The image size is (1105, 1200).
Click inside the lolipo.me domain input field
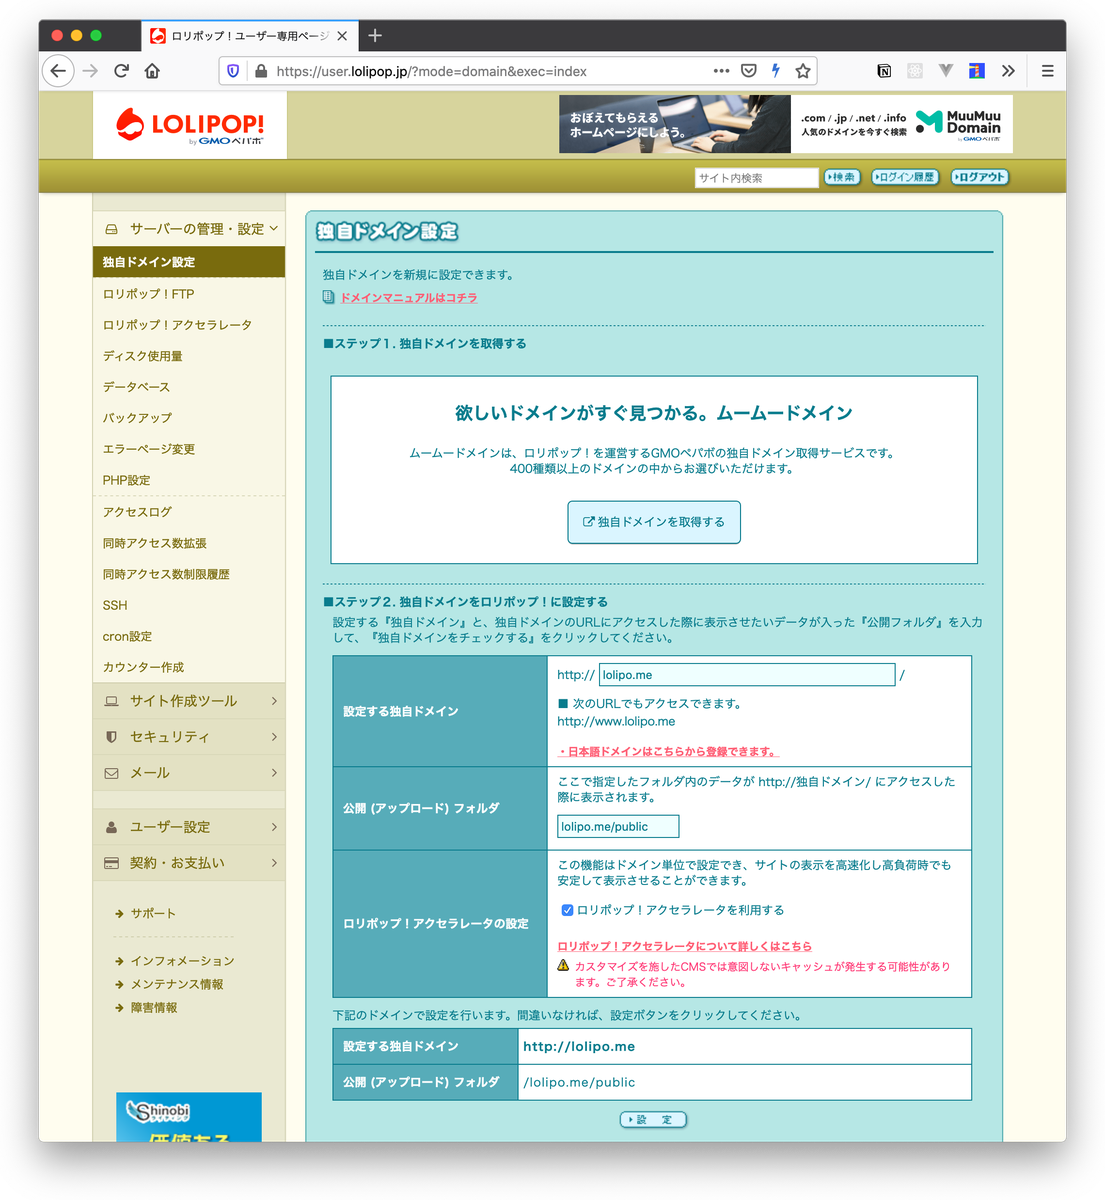[745, 674]
